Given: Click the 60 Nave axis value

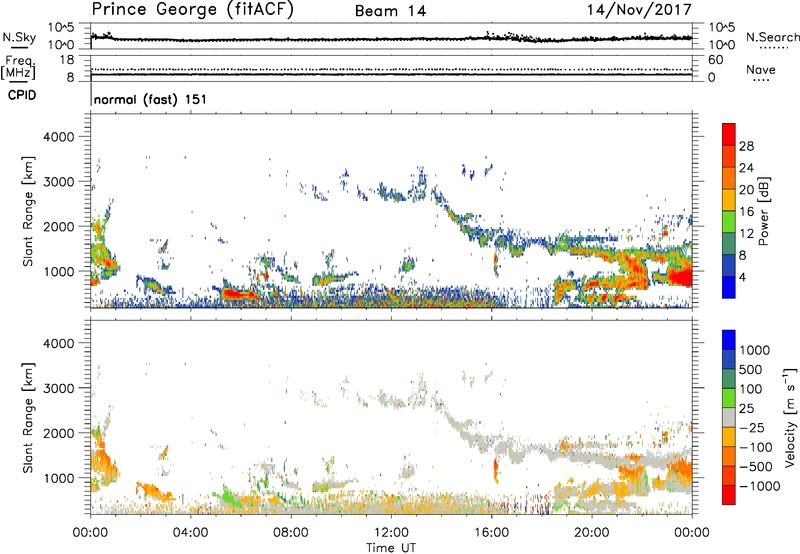Looking at the screenshot, I should pyautogui.click(x=715, y=60).
